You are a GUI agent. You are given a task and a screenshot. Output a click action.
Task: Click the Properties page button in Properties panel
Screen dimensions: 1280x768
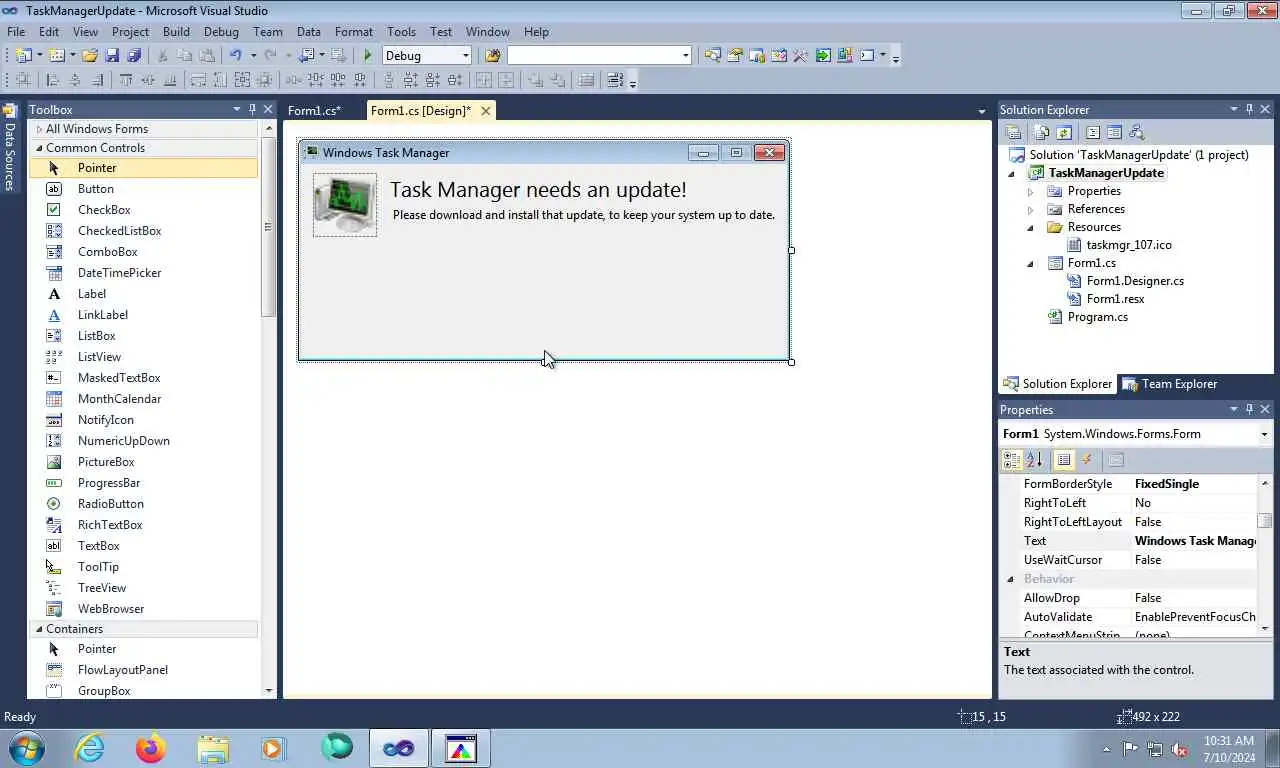coord(1116,460)
